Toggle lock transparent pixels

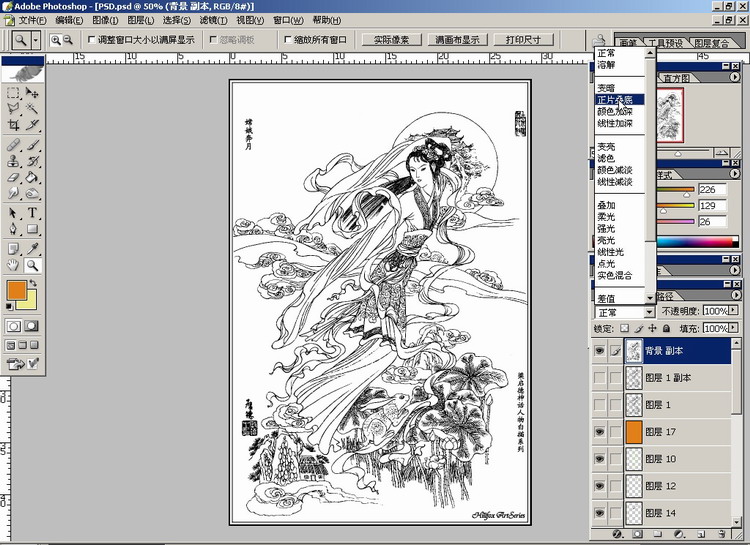click(624, 328)
